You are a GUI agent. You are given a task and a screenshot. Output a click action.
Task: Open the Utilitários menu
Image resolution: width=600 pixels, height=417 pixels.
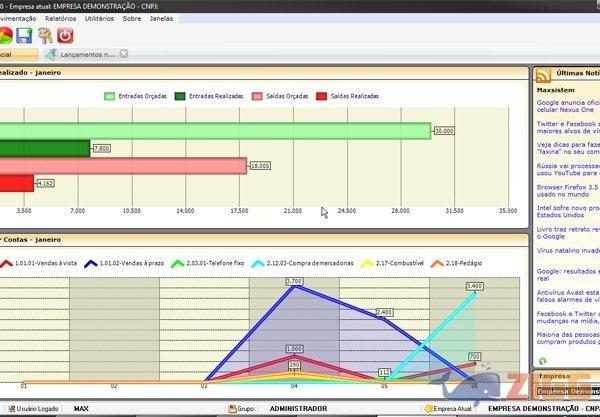(x=99, y=18)
